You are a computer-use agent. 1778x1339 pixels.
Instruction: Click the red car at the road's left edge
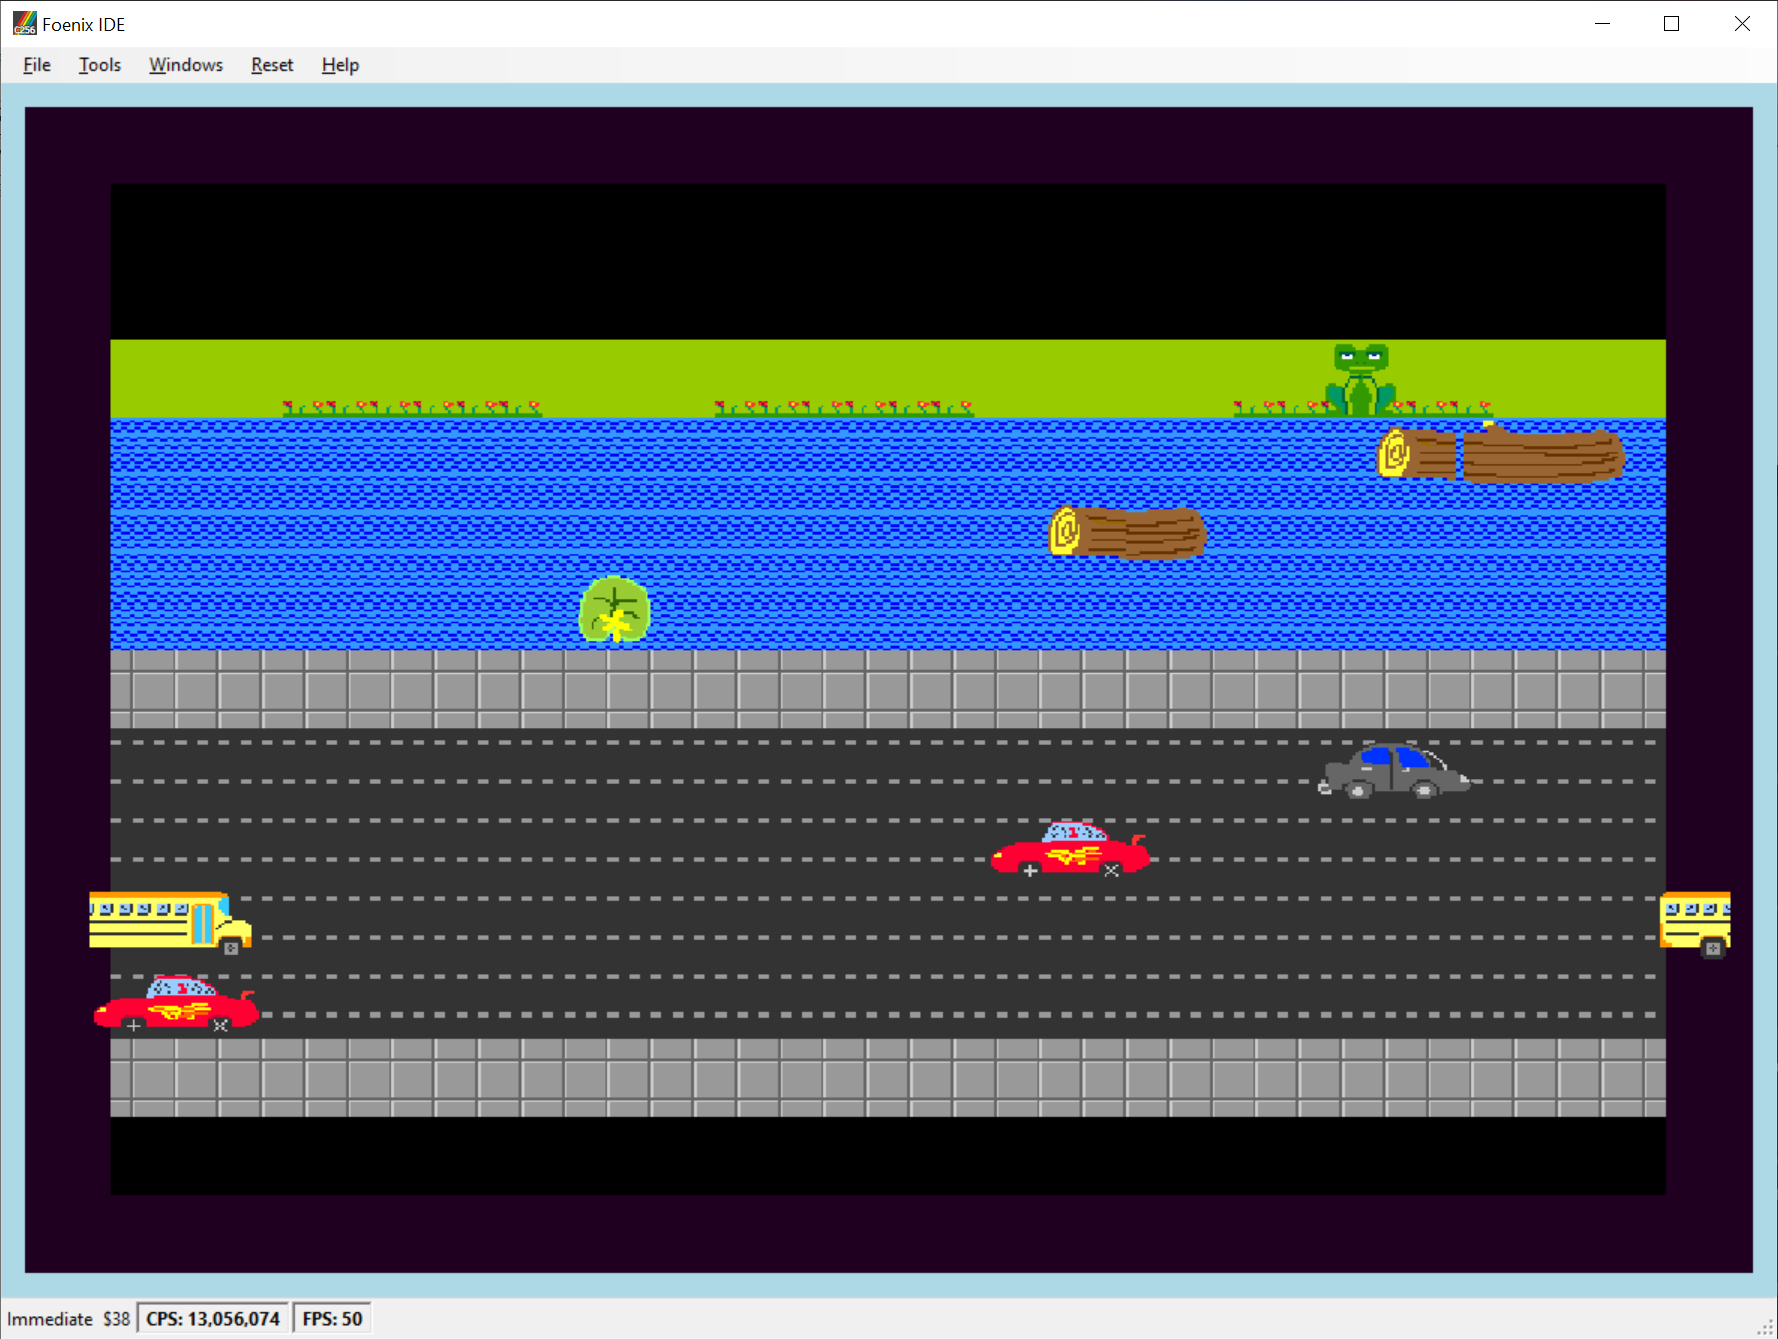click(x=176, y=1004)
